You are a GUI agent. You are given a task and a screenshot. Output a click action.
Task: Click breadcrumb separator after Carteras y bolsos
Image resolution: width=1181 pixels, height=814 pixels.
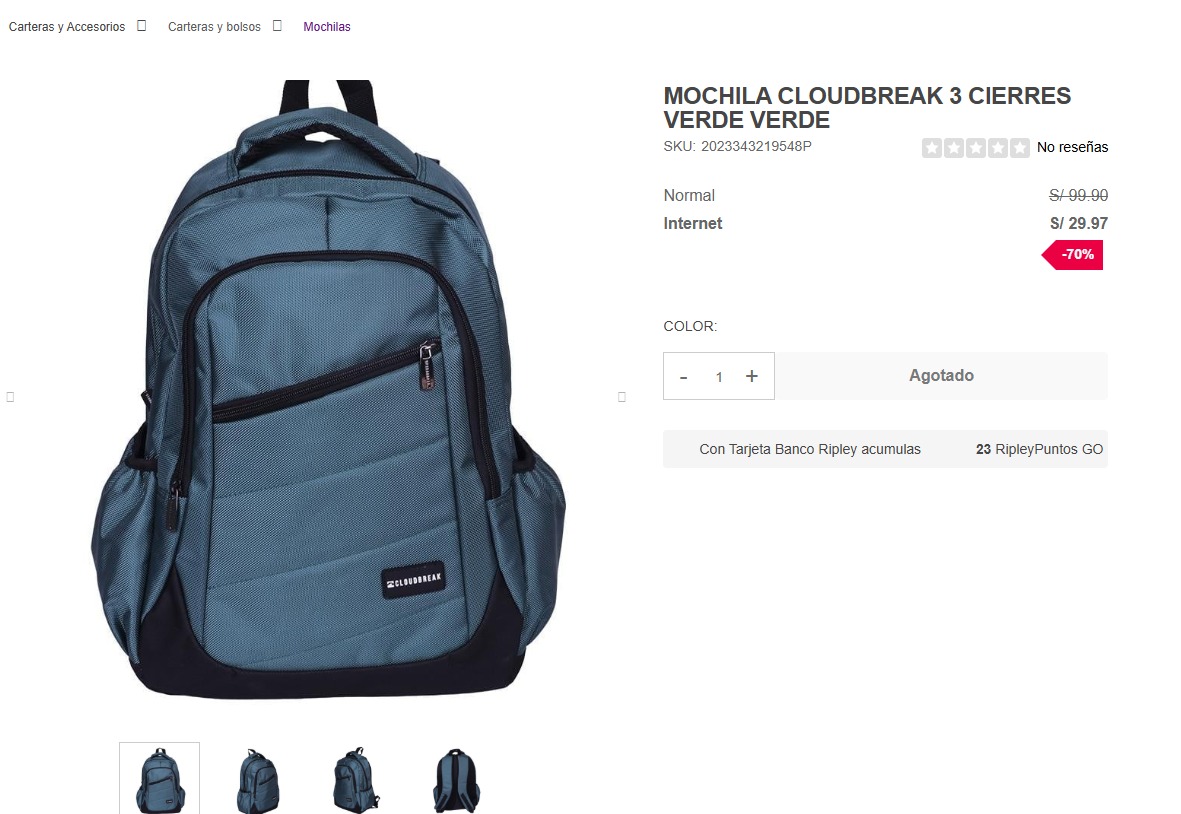pyautogui.click(x=277, y=26)
